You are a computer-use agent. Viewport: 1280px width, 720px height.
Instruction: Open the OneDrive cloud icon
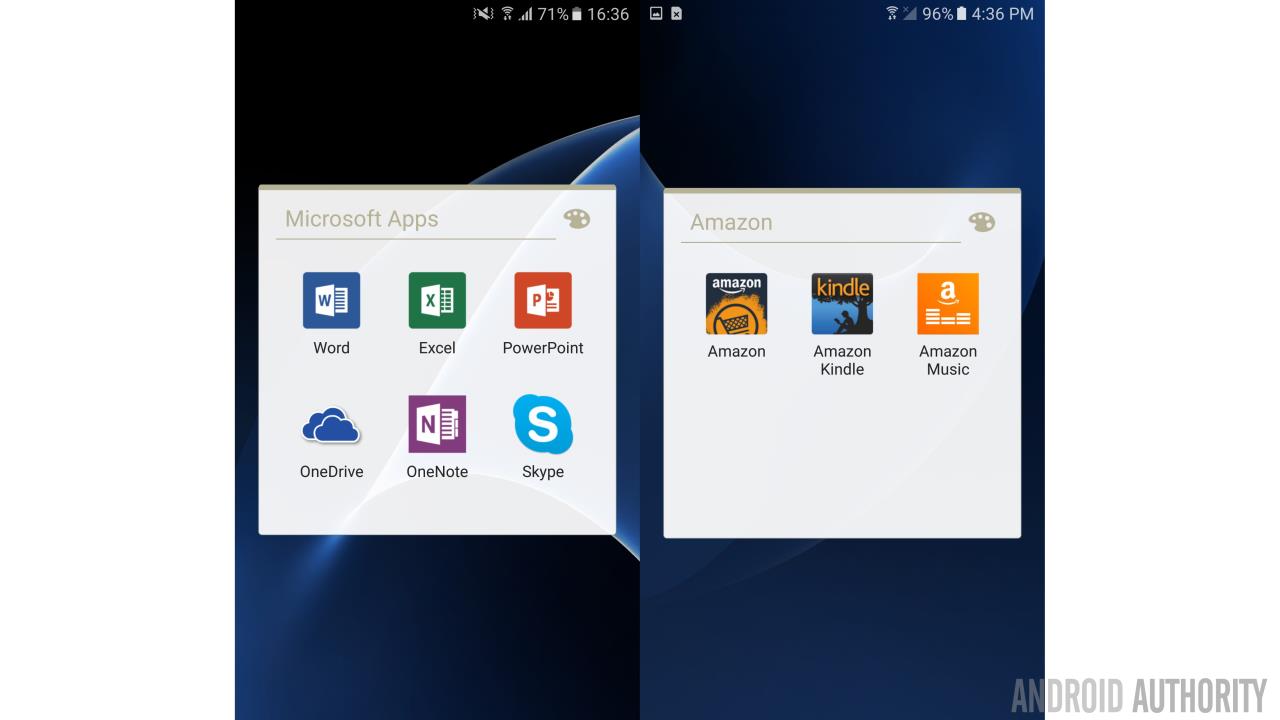click(x=331, y=425)
